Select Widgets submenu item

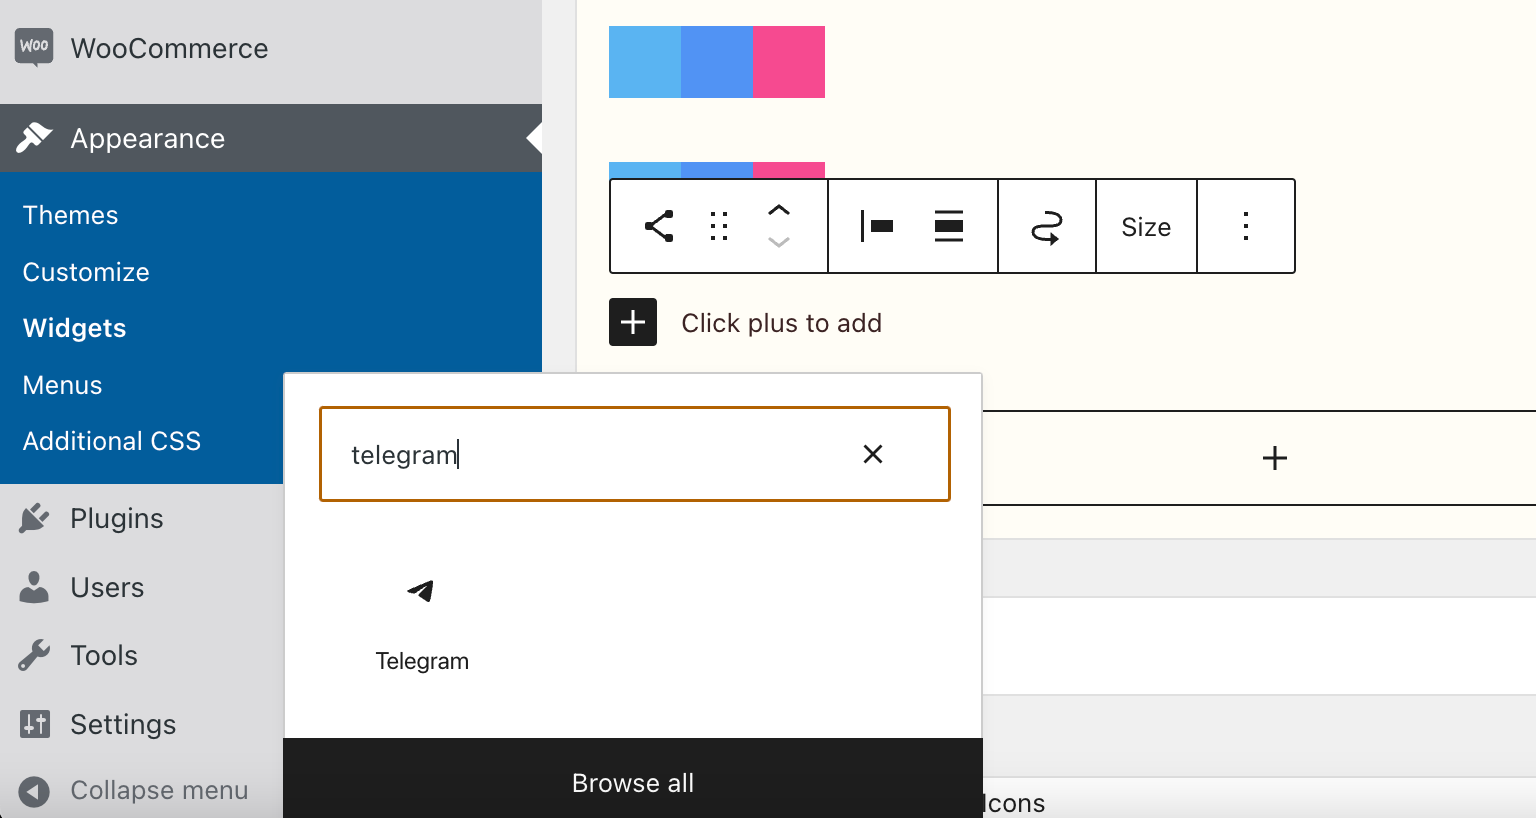(74, 328)
